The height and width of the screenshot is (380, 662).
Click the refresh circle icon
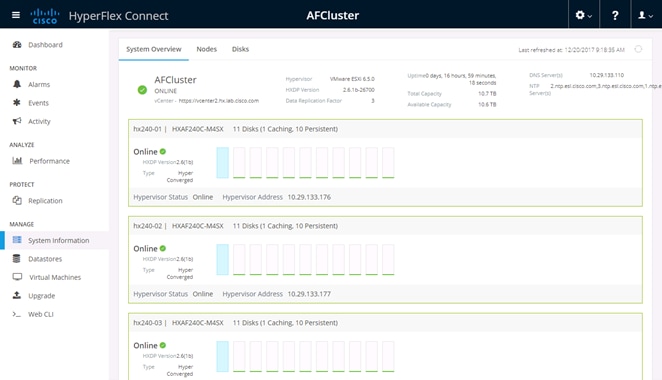(x=638, y=49)
